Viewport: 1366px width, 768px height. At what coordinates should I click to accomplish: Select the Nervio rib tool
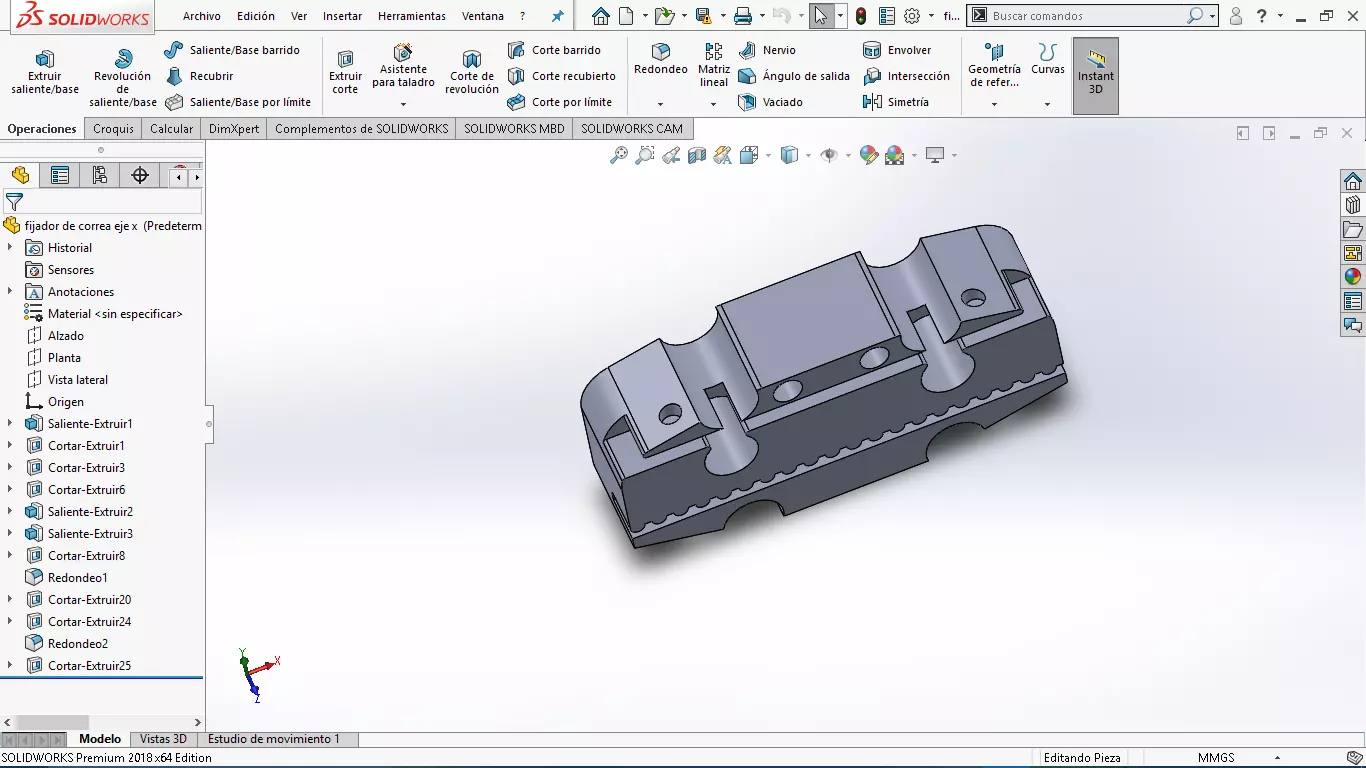[x=767, y=50]
